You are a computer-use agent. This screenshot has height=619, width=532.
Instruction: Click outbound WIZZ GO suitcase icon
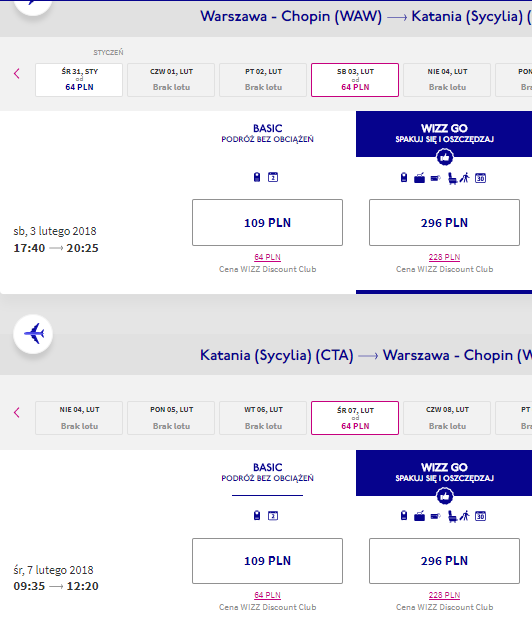coord(420,178)
